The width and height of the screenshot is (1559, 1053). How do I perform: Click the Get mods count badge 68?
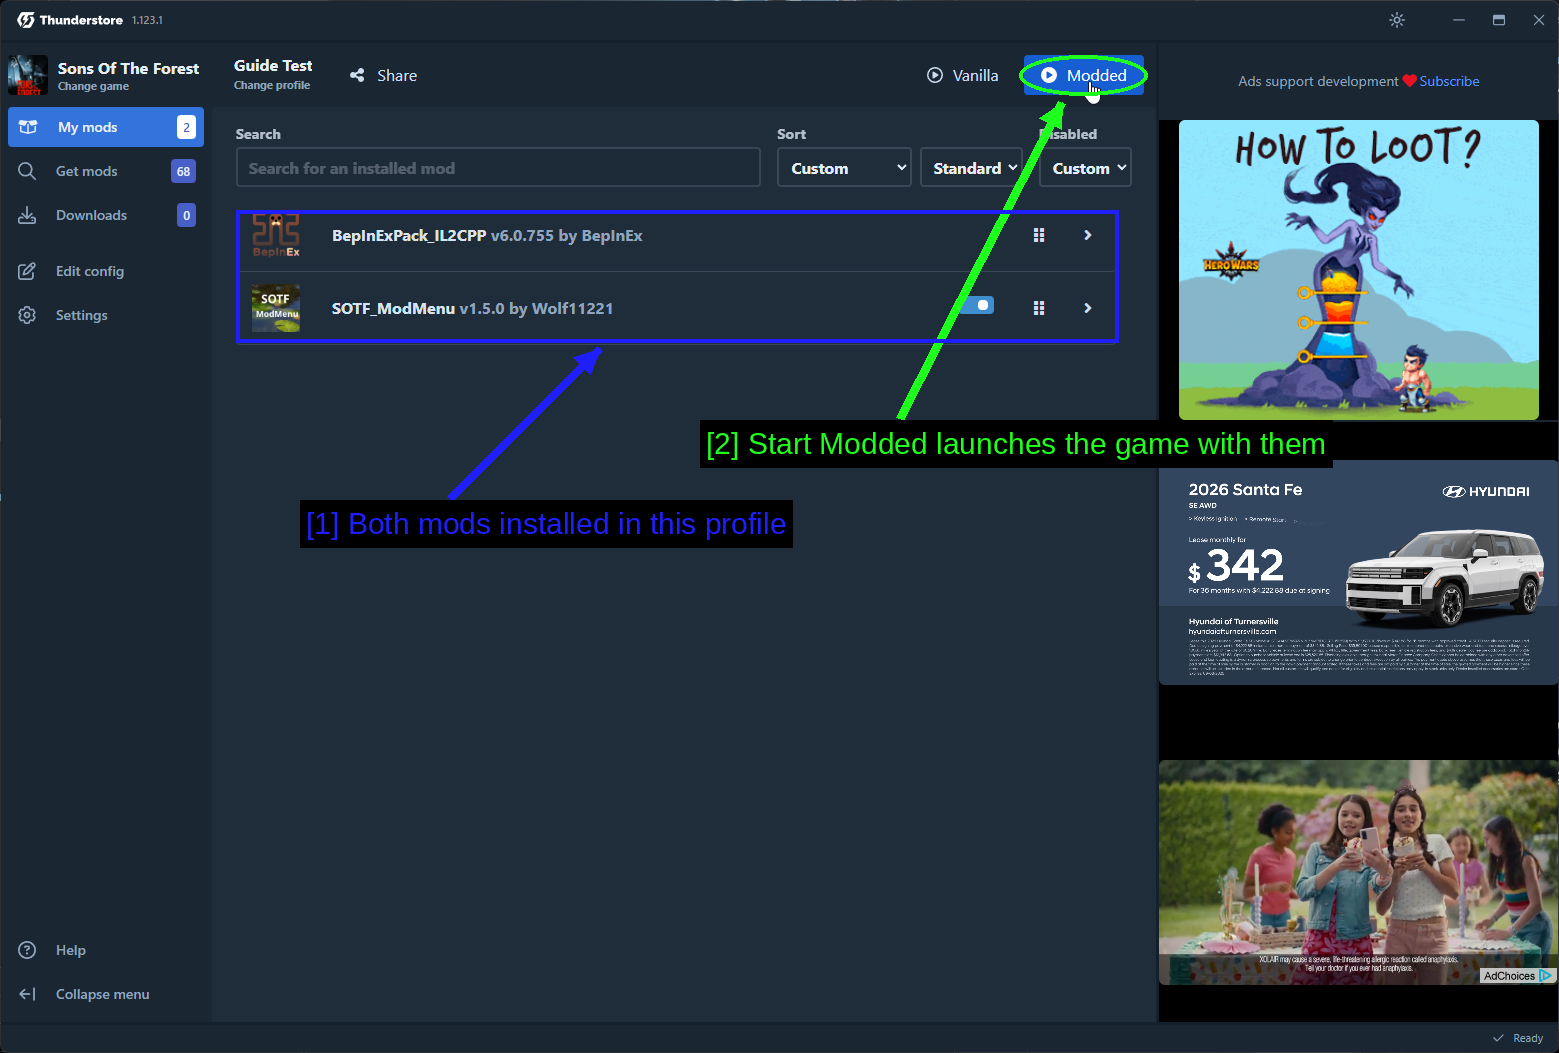(x=184, y=171)
